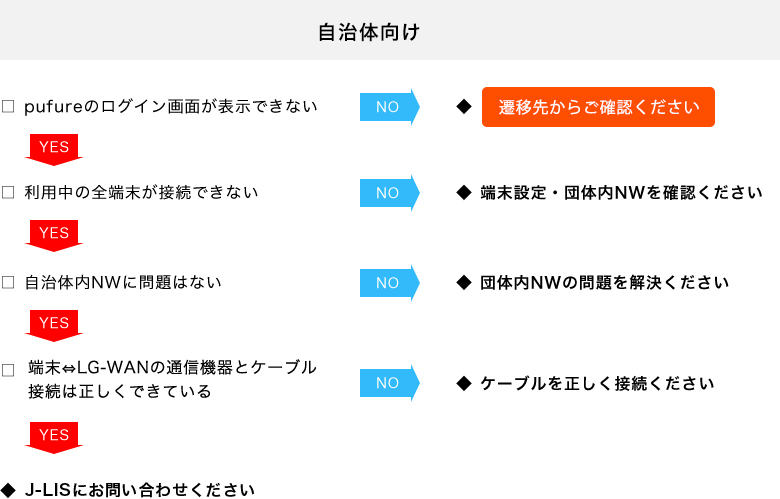Check the 自治体内NWに問題はない checkbox

pyautogui.click(x=8, y=283)
